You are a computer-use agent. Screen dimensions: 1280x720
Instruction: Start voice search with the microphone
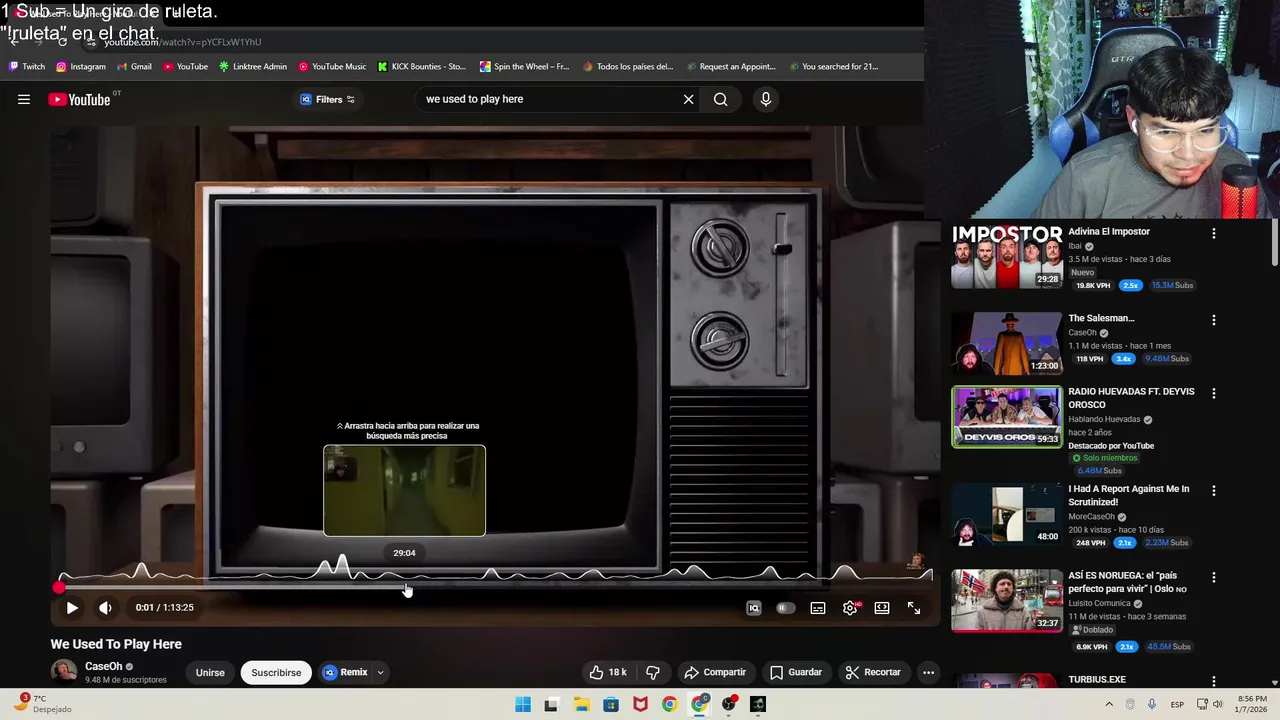766,99
